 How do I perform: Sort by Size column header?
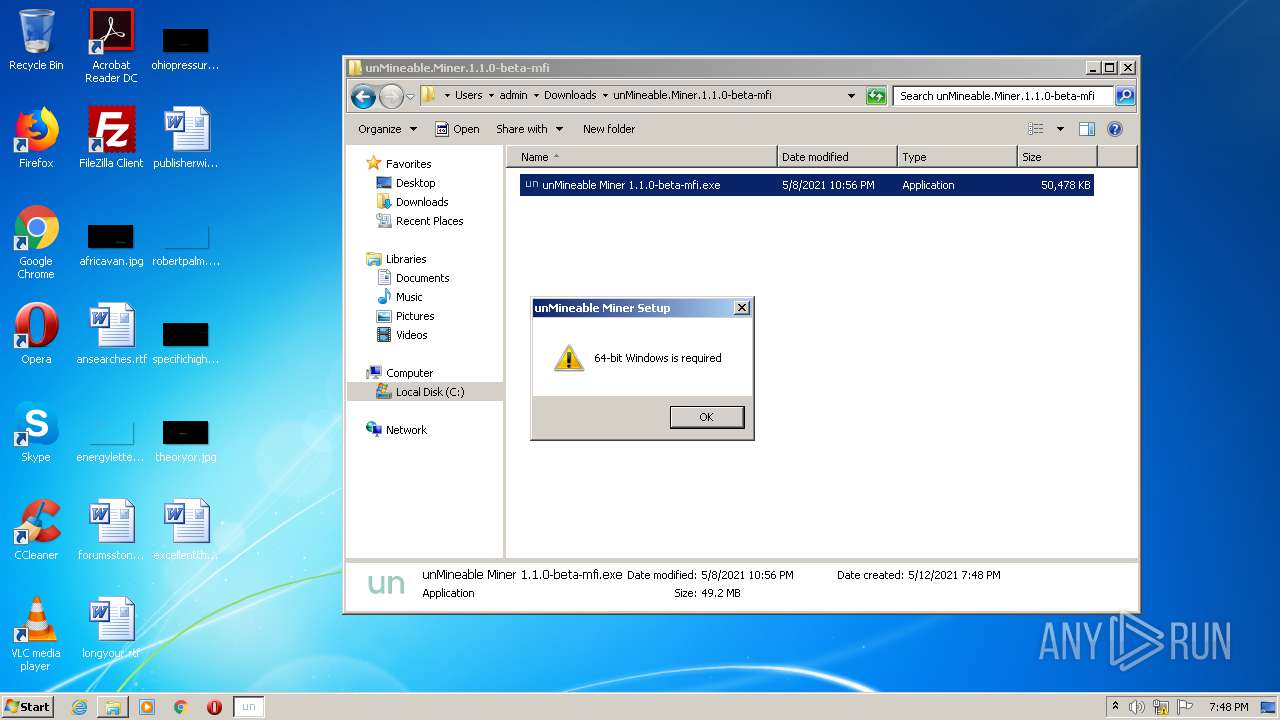(1057, 157)
